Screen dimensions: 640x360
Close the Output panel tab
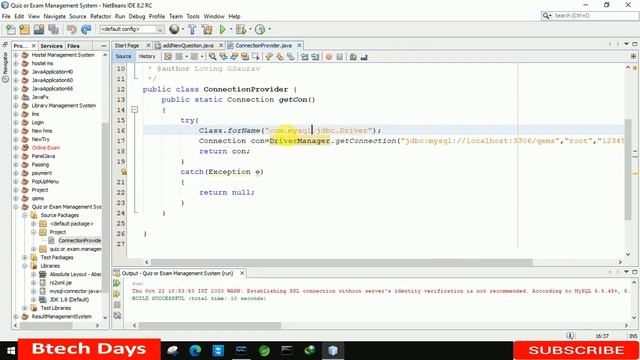[242, 273]
